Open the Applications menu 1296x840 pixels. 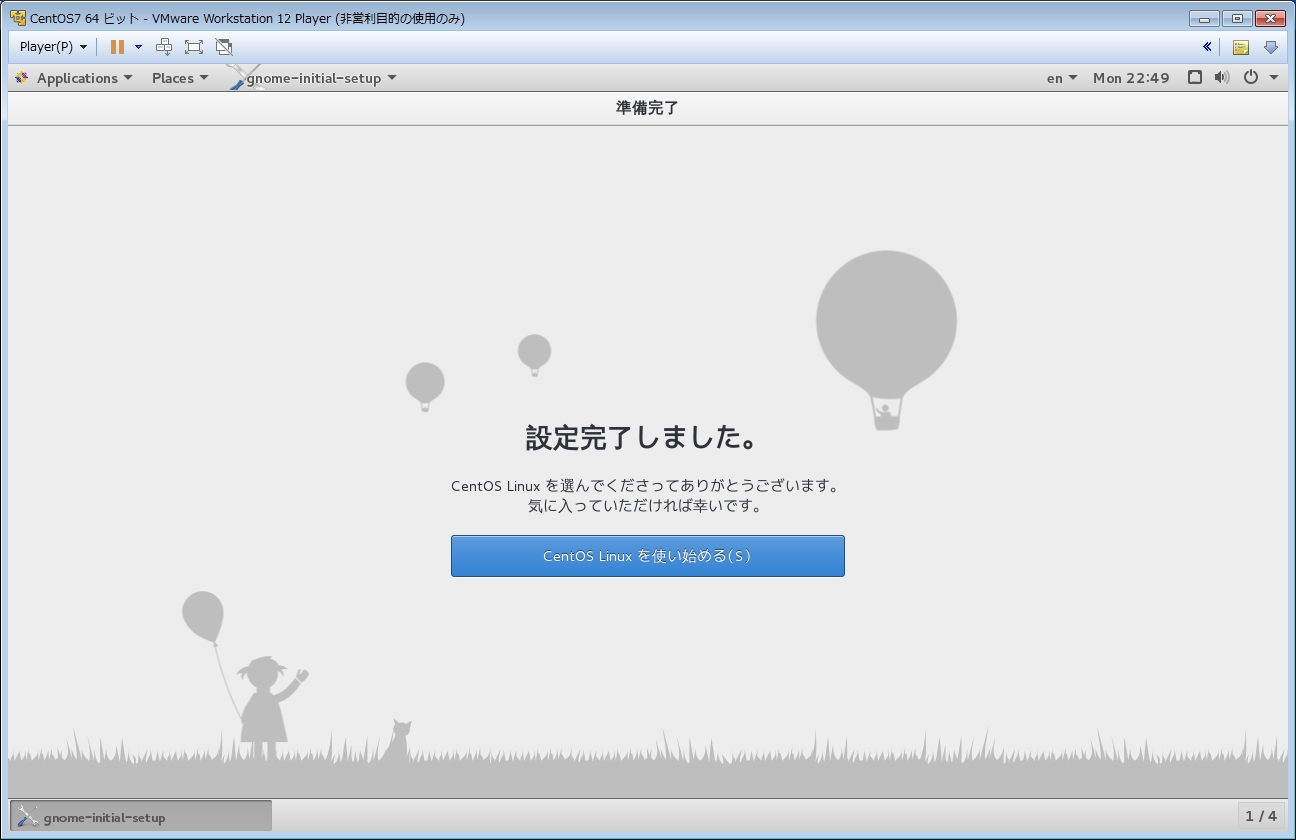[75, 78]
